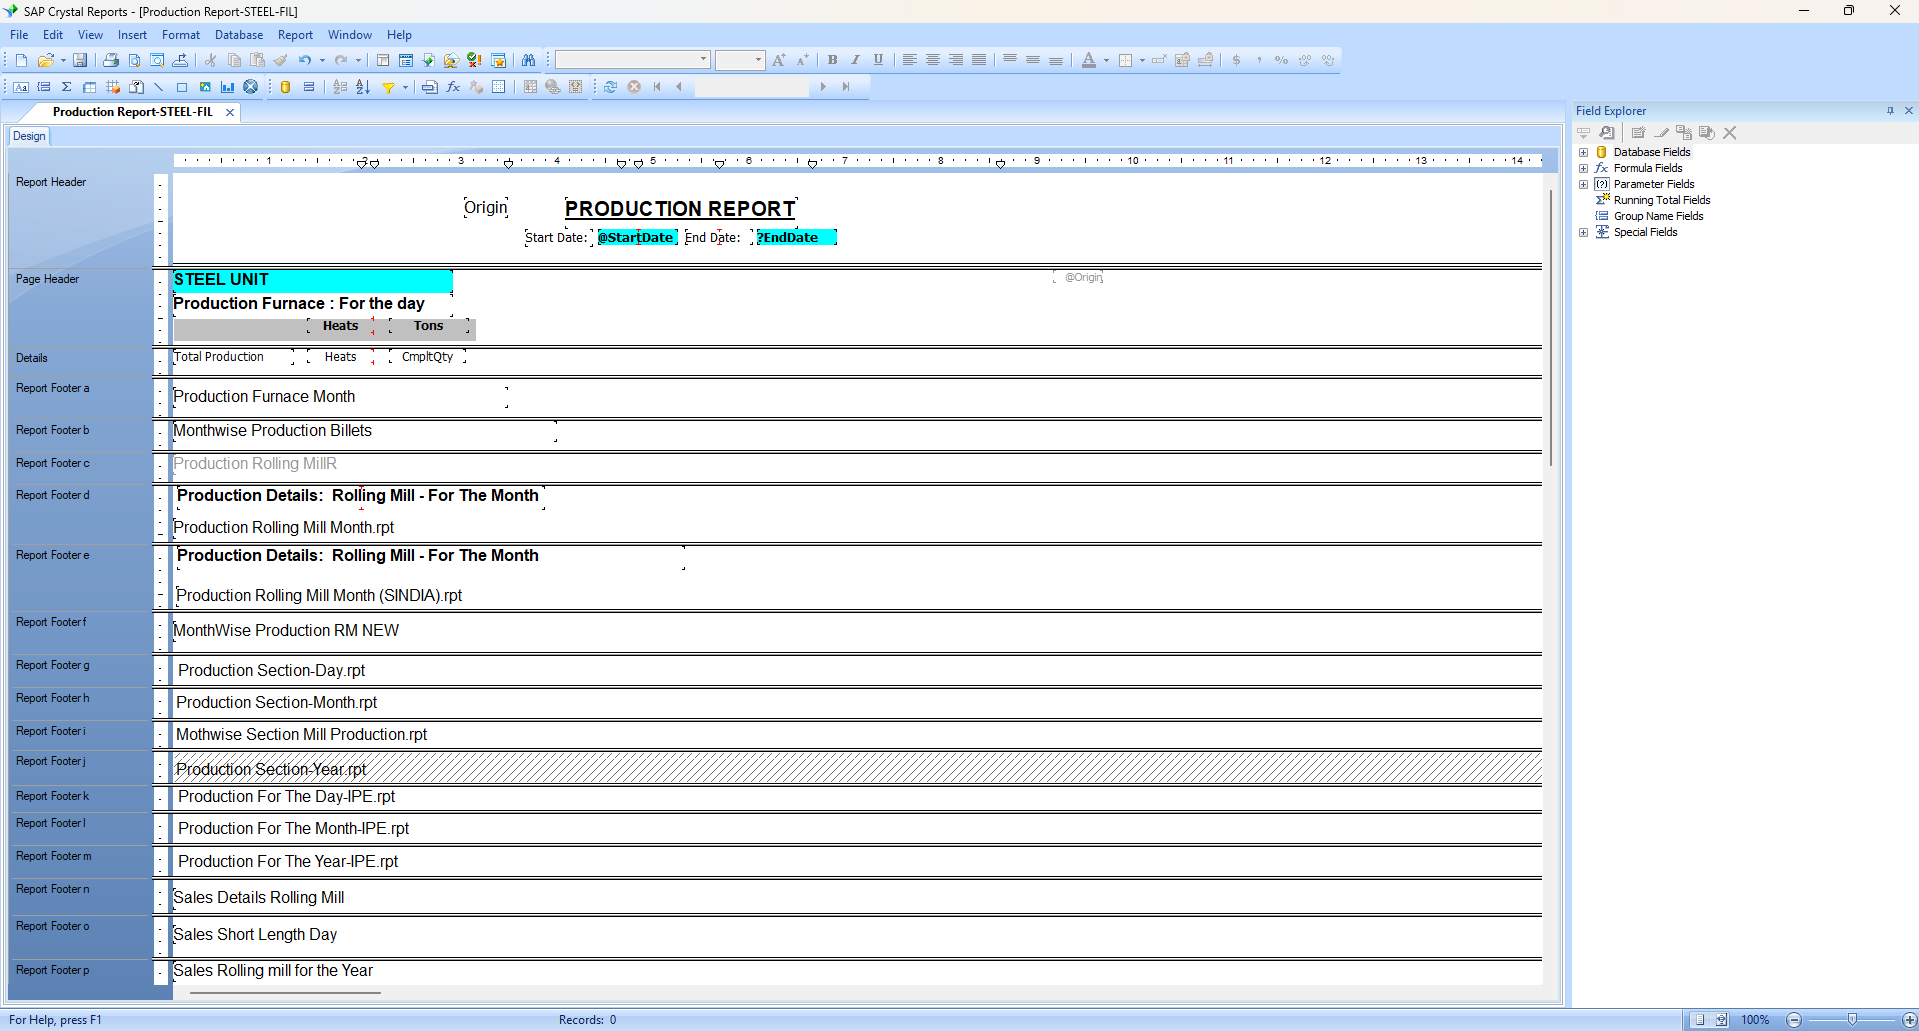Close the Production Report-STEEL-FIL tab
This screenshot has height=1031, width=1919.
tap(230, 112)
